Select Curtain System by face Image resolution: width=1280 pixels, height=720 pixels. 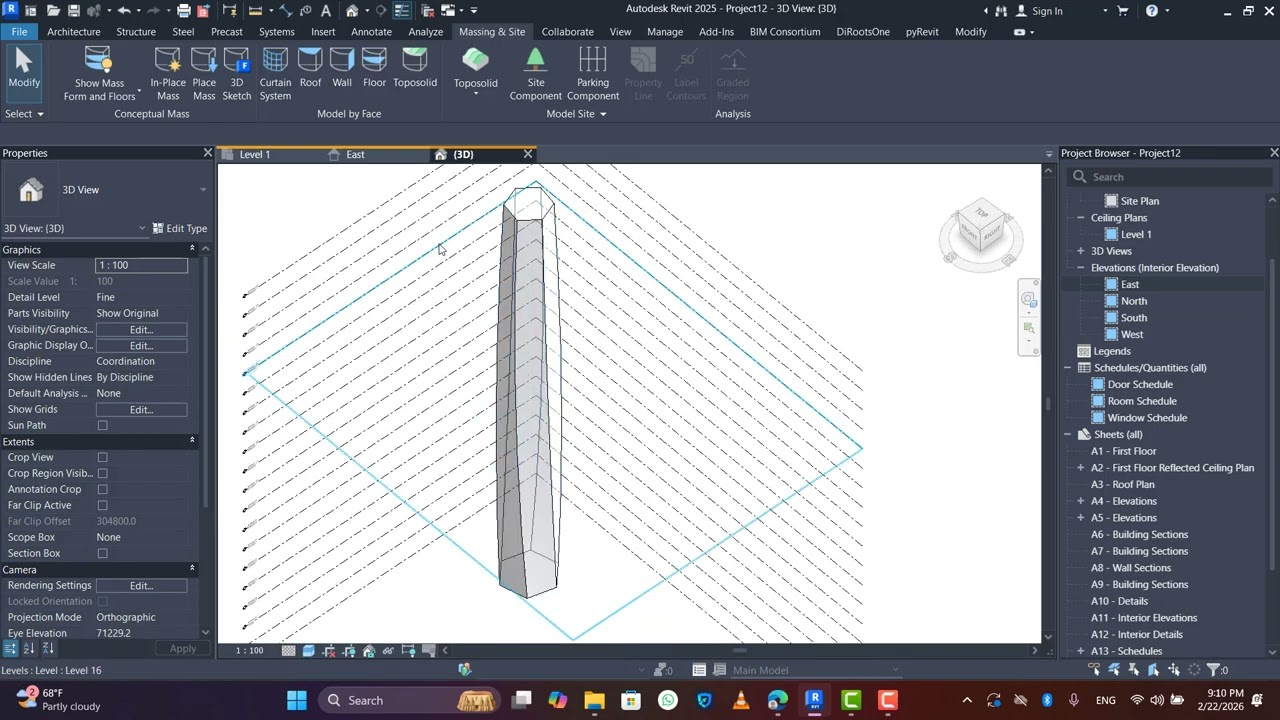coord(275,75)
